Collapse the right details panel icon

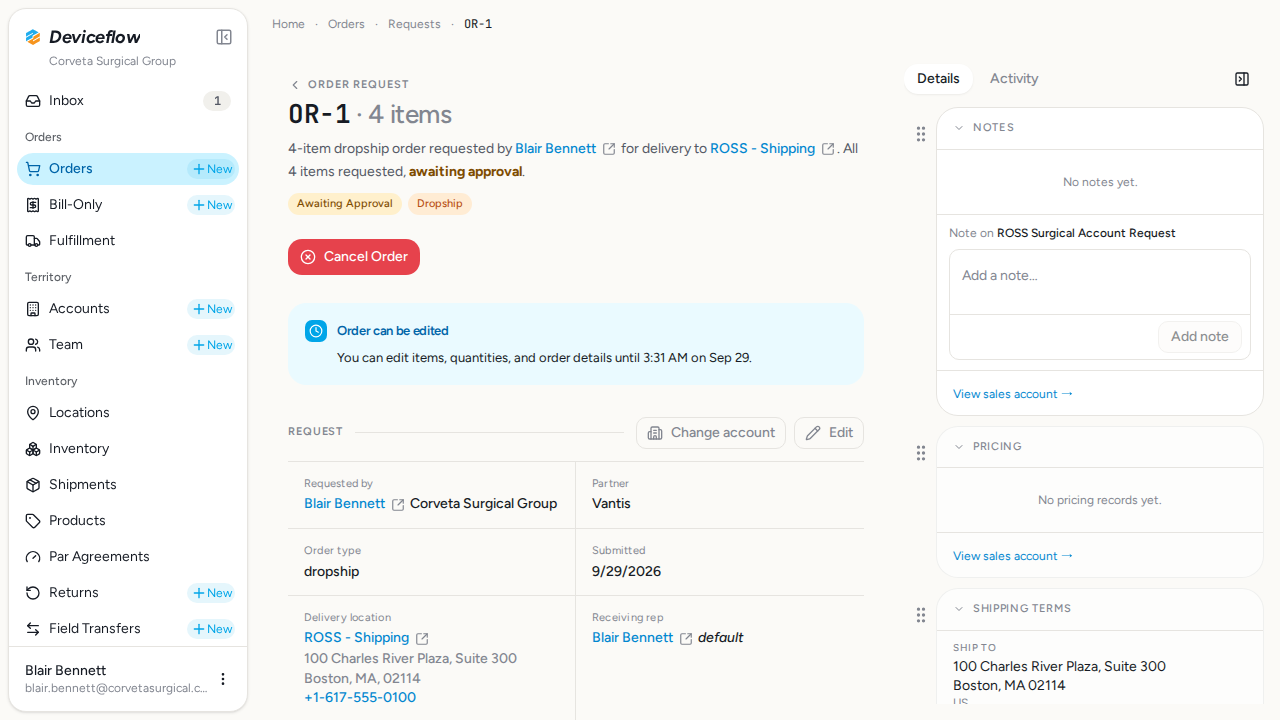coord(1242,79)
